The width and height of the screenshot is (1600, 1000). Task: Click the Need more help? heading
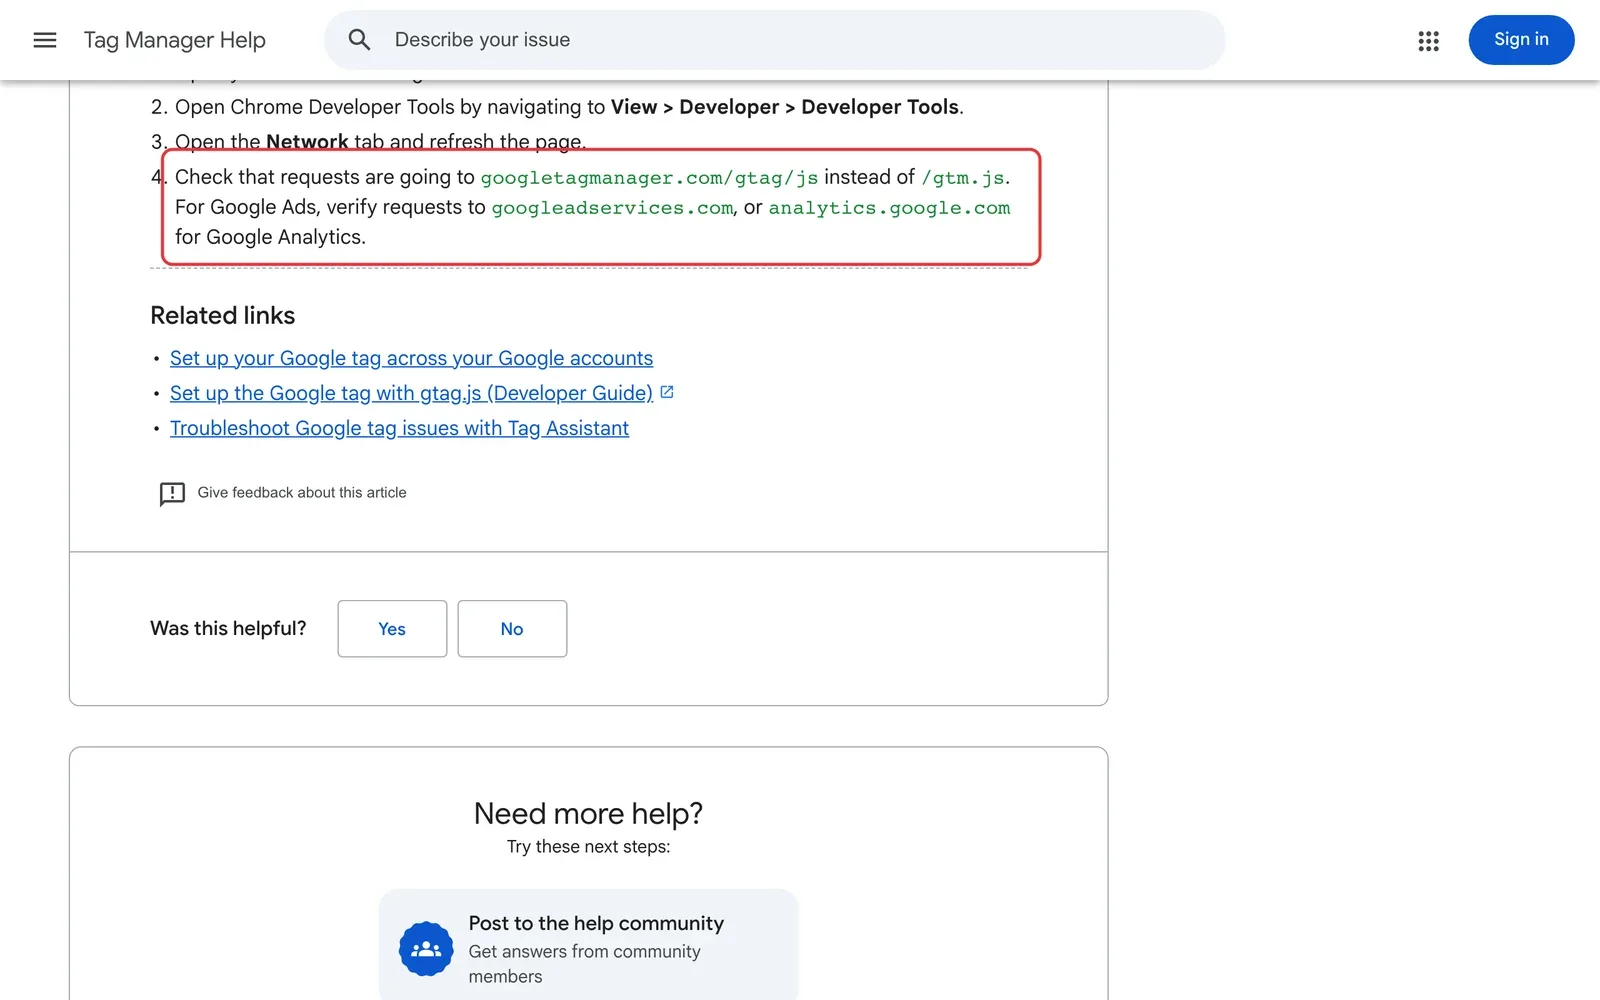tap(588, 814)
